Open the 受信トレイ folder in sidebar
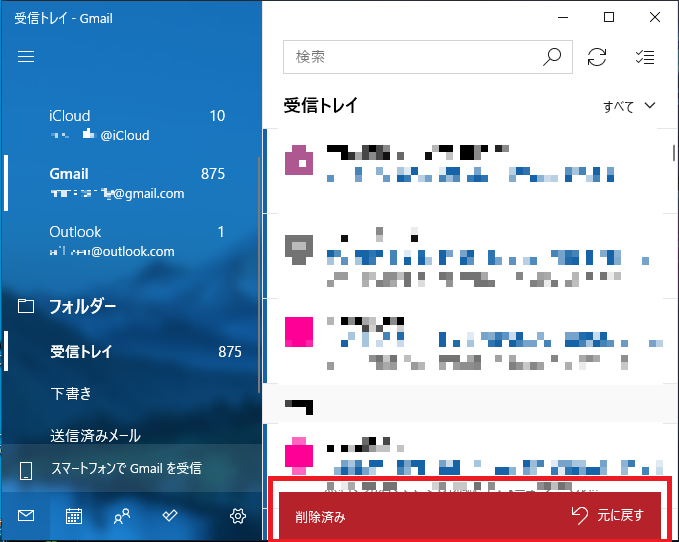The image size is (679, 542). pyautogui.click(x=132, y=351)
